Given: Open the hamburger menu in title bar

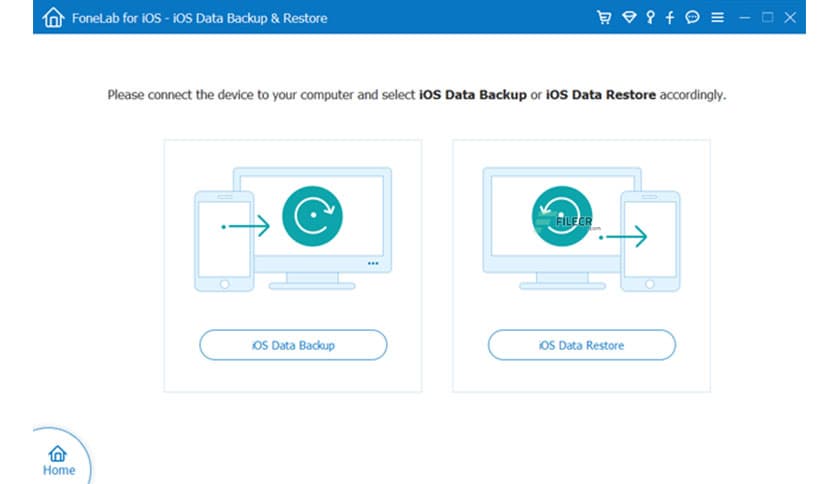Looking at the screenshot, I should tap(717, 17).
